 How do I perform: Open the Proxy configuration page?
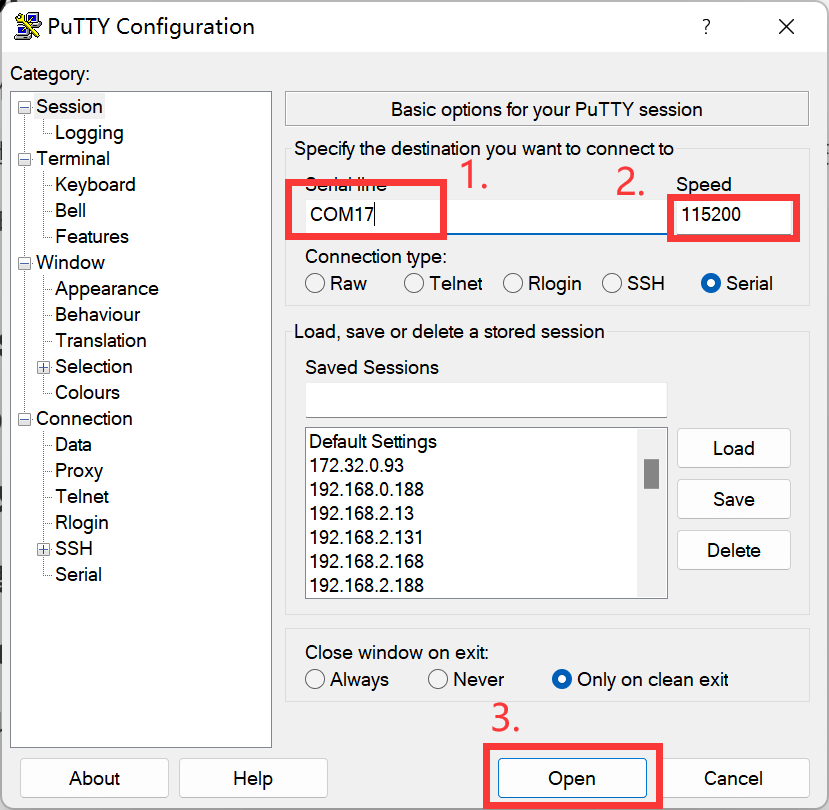click(78, 470)
